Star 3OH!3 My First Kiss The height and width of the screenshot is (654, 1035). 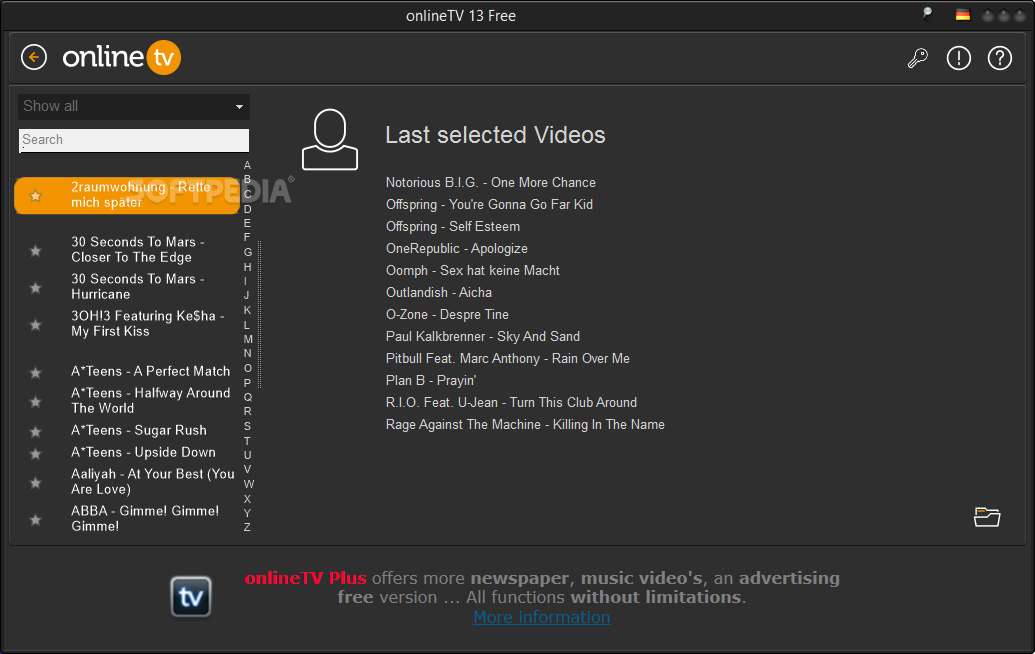pos(36,325)
